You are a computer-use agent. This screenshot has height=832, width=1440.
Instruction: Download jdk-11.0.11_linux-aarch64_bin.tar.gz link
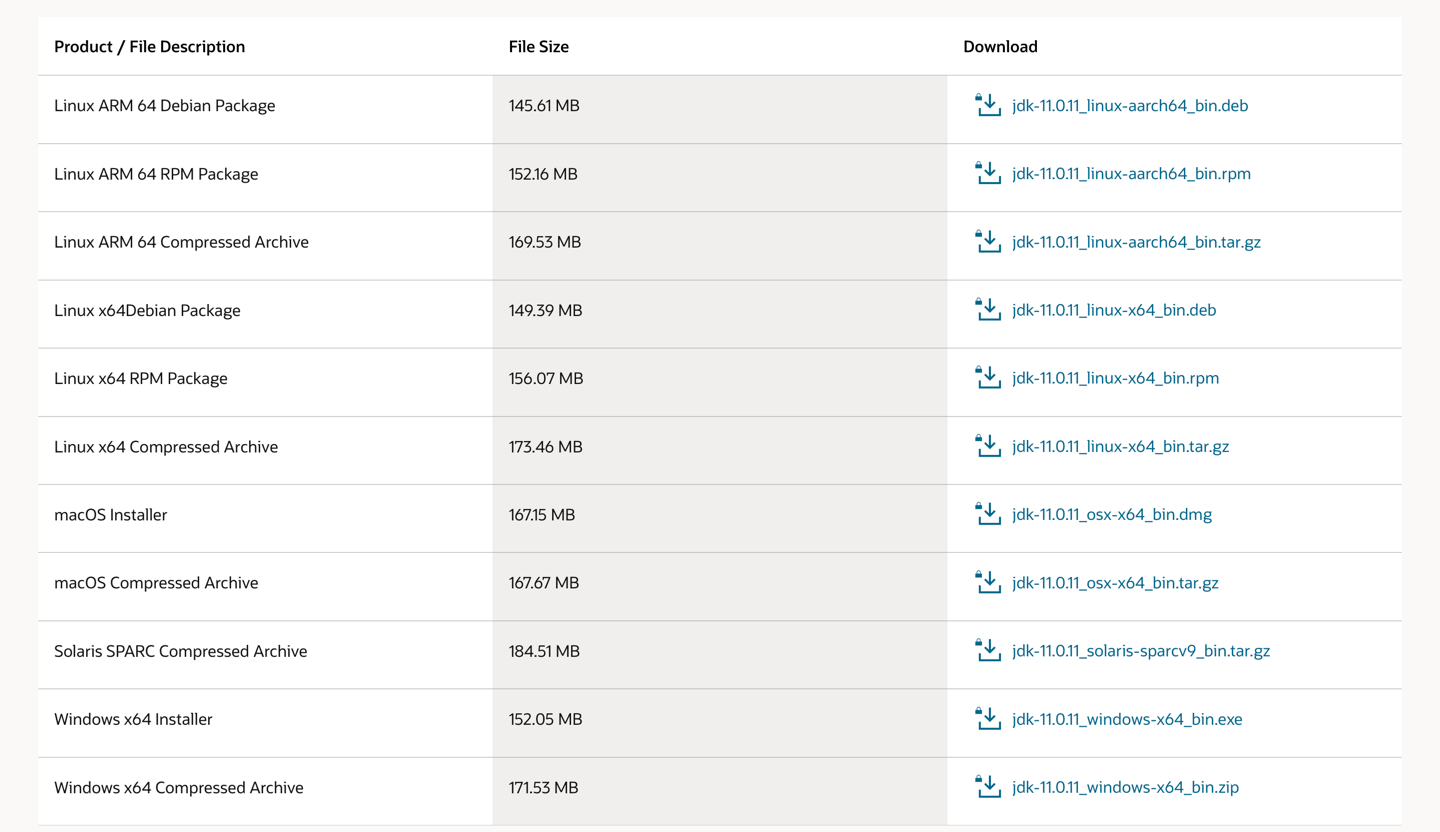coord(1136,242)
